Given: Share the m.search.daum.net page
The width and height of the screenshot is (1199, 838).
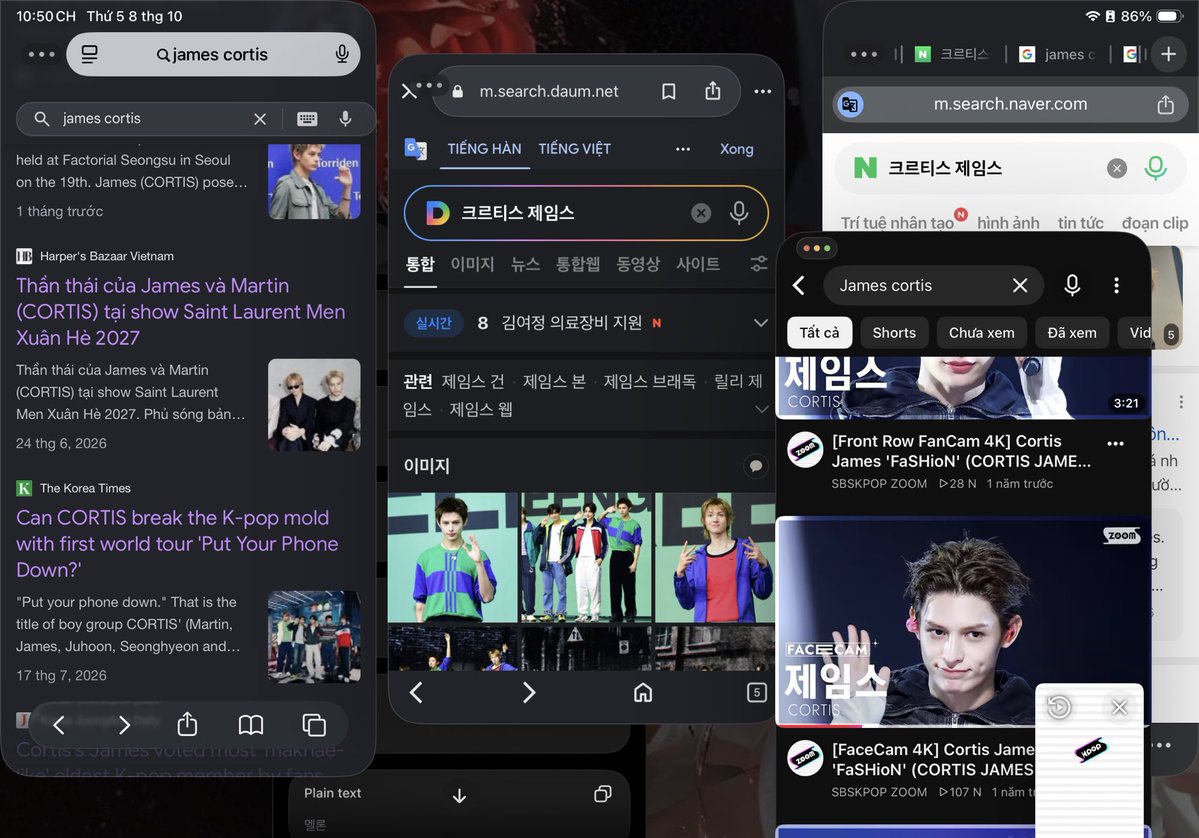Looking at the screenshot, I should tap(713, 91).
